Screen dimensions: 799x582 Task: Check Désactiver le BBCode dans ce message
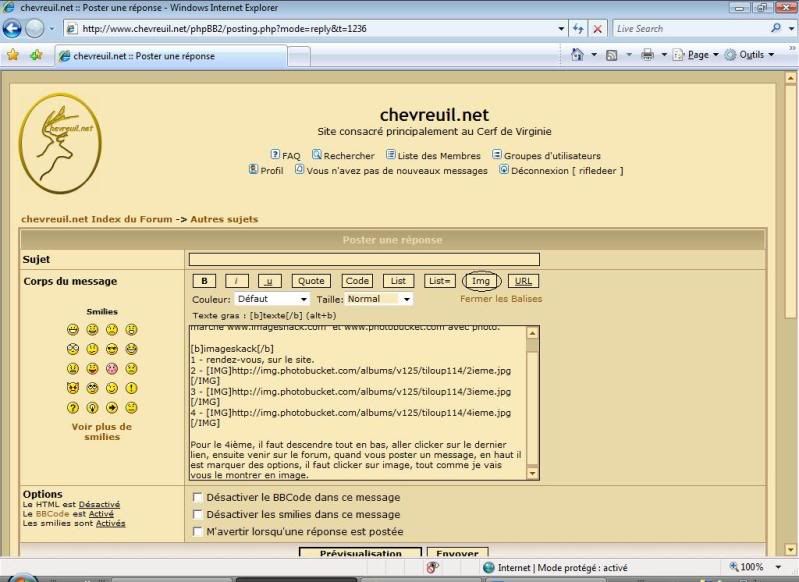coord(197,497)
